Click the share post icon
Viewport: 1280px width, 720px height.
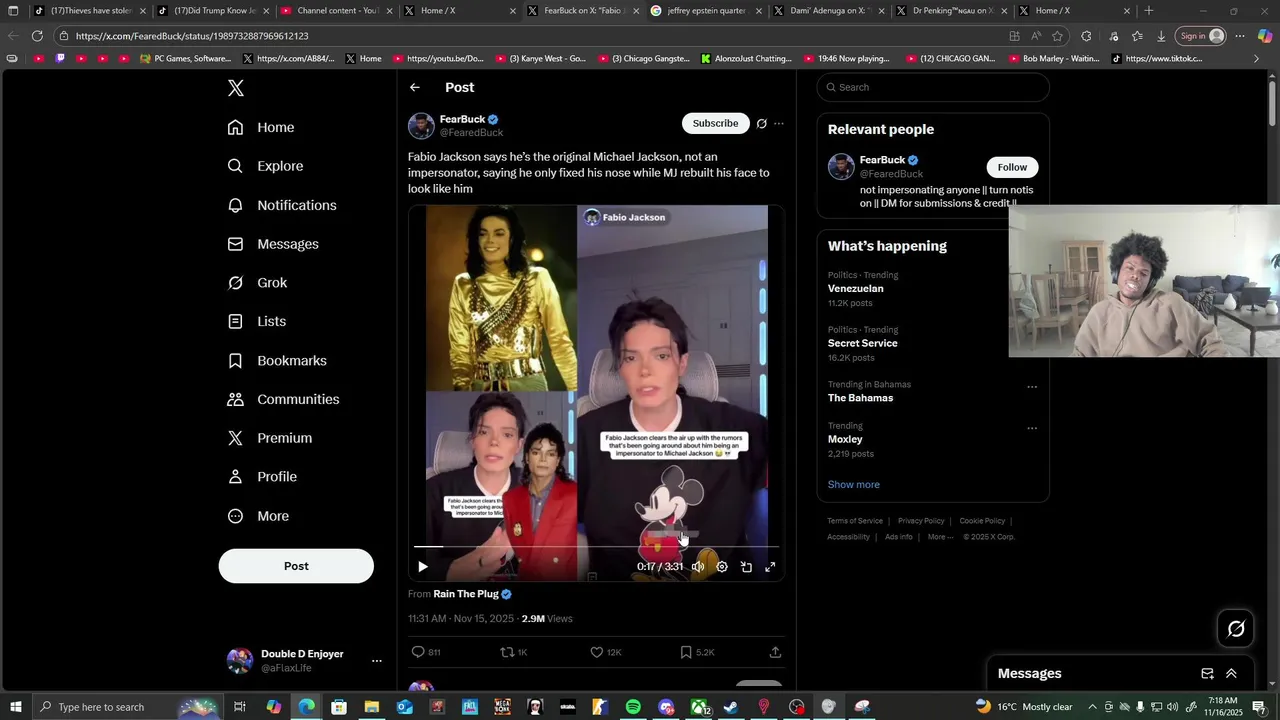coord(775,652)
